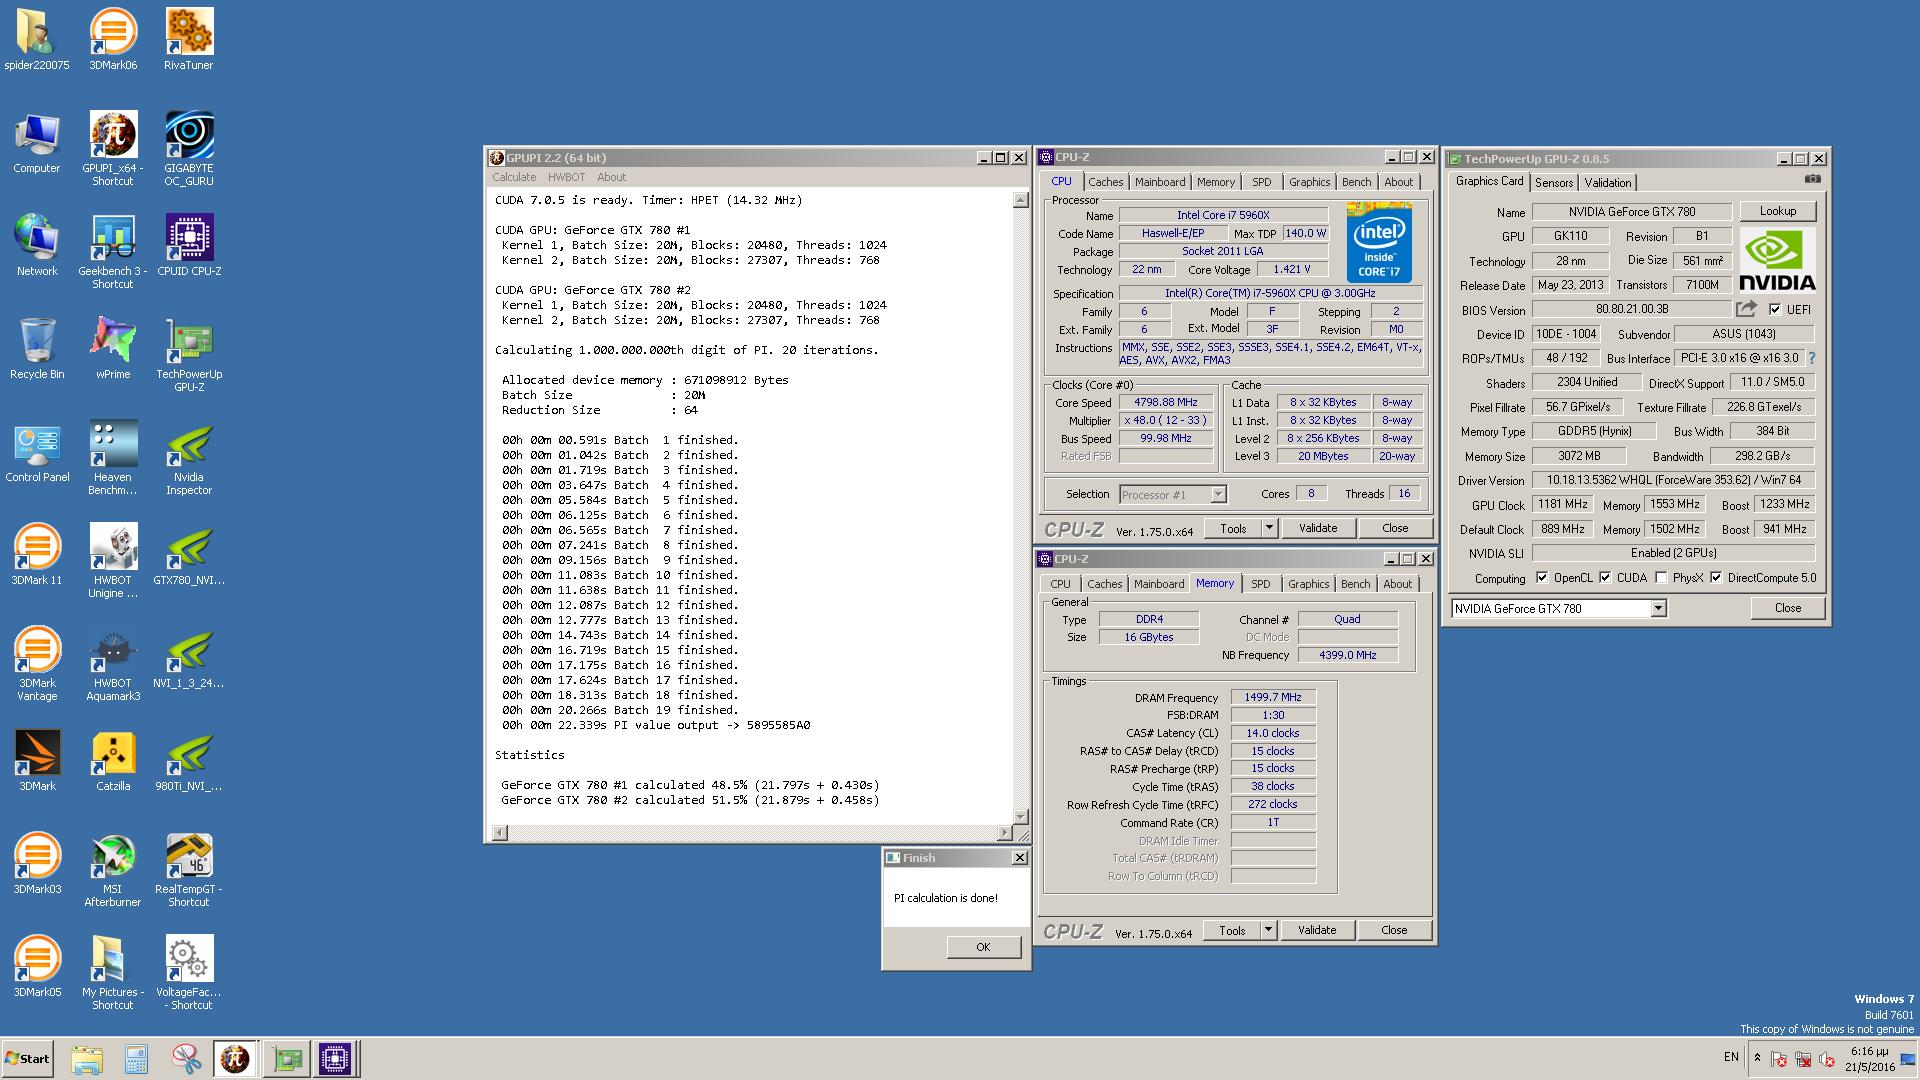Click Validate in the lower CPU-Z window
This screenshot has width=1920, height=1080.
click(x=1317, y=930)
